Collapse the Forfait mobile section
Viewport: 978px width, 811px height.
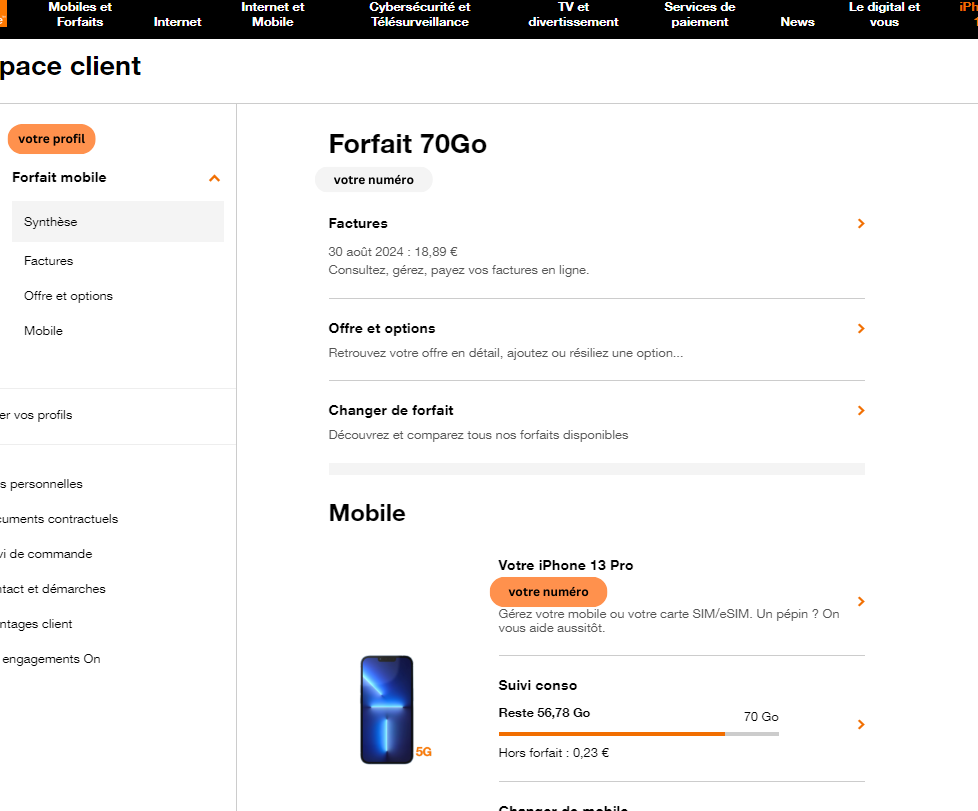pos(214,178)
